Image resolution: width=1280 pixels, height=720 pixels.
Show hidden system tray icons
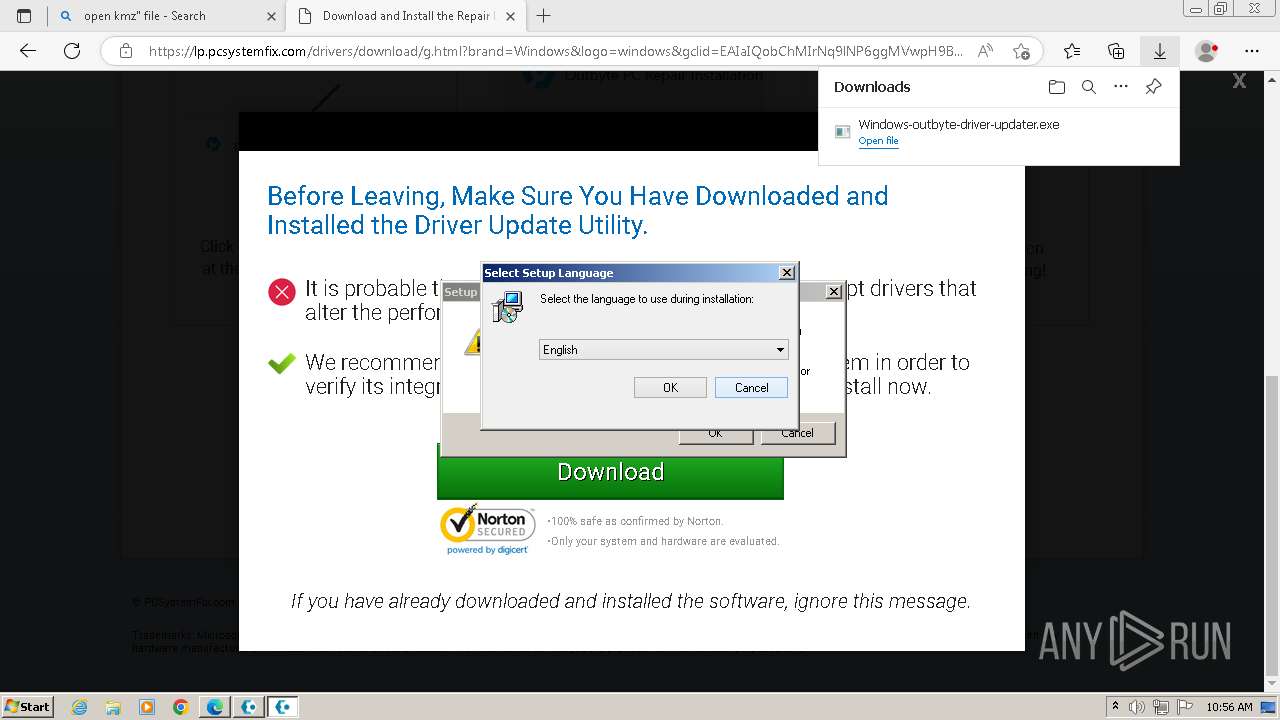(1116, 707)
